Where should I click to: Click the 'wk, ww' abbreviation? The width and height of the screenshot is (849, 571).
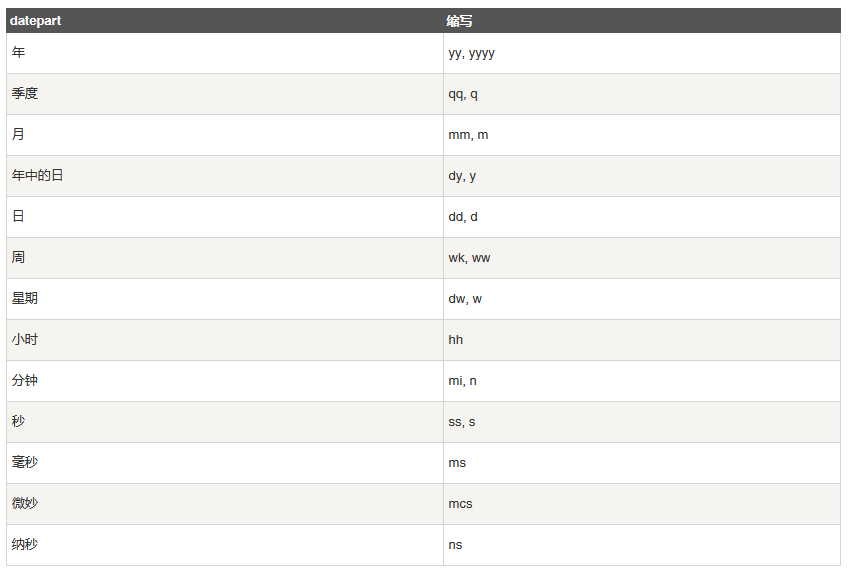click(469, 258)
